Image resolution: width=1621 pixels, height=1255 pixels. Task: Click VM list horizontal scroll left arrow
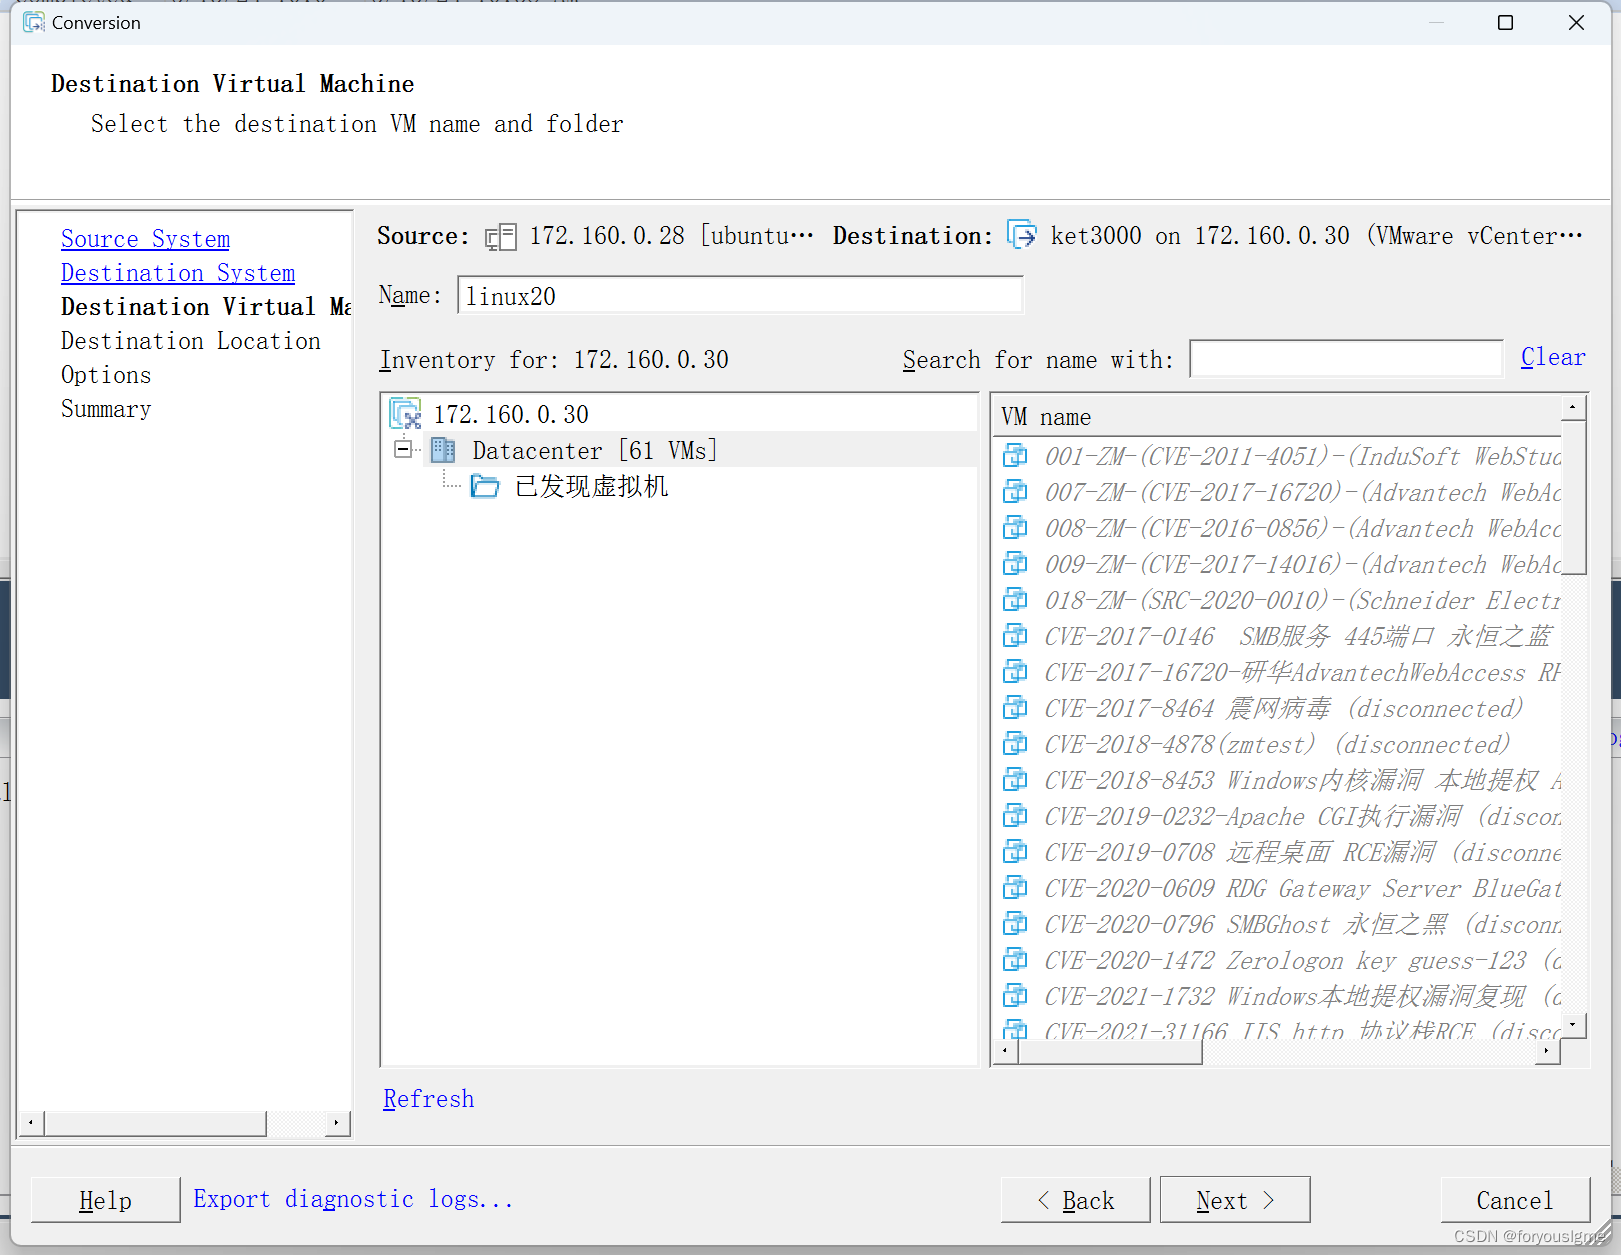(x=1005, y=1051)
